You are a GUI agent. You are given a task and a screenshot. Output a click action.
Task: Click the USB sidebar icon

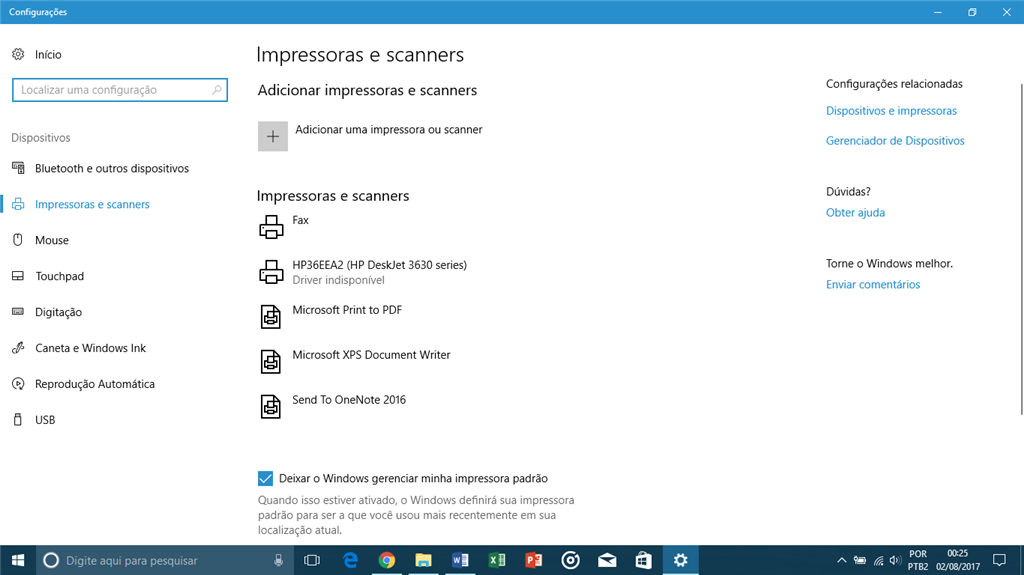pyautogui.click(x=18, y=419)
